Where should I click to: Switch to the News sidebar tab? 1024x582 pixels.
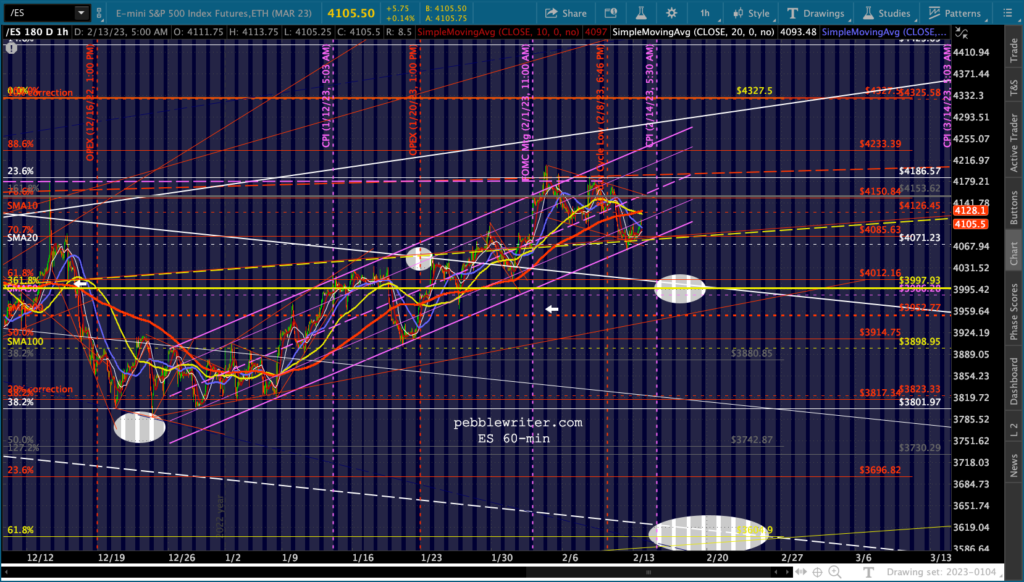click(1014, 466)
